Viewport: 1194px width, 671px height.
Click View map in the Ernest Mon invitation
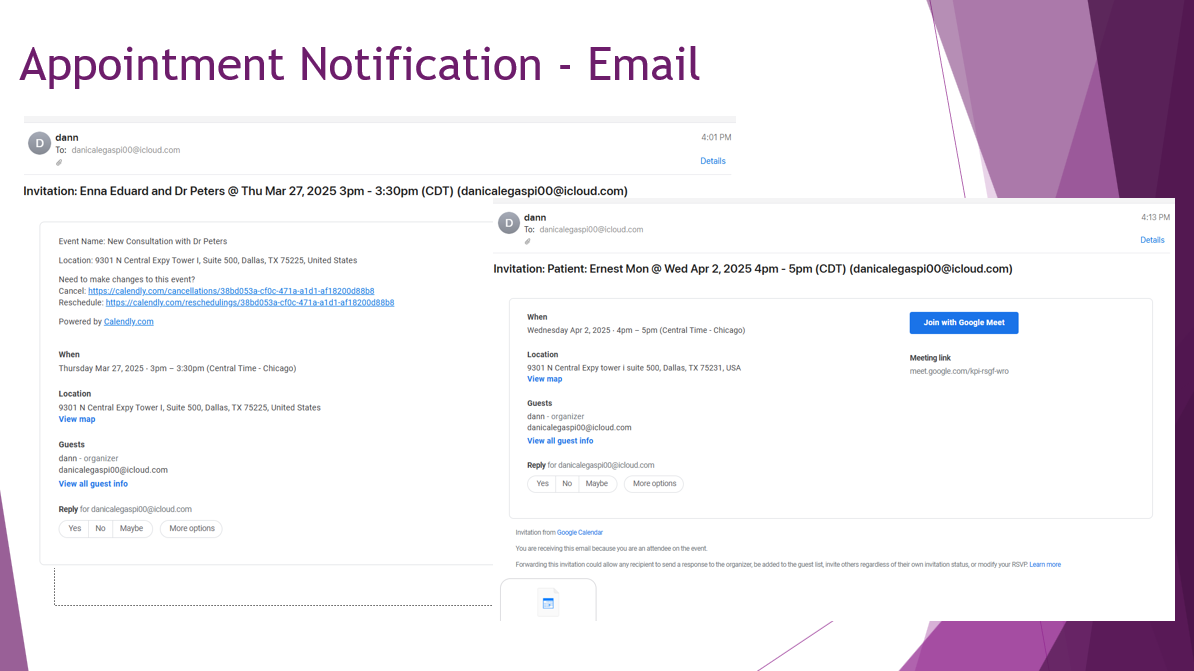pos(544,379)
